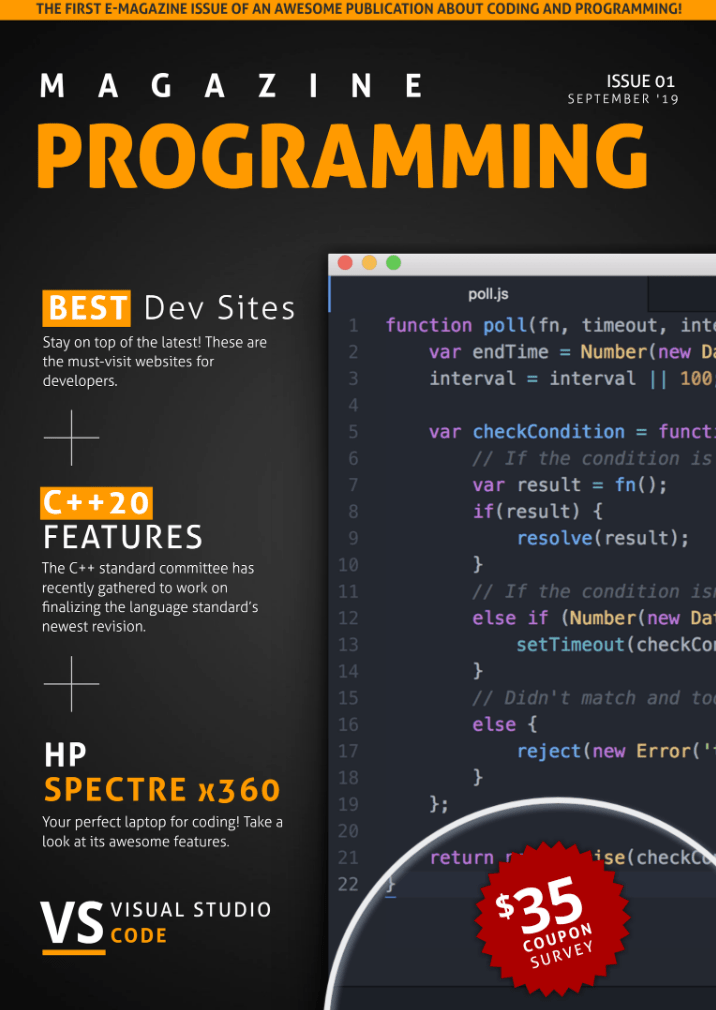Click the resolve(result); code line
716x1010 pixels.
coord(602,538)
